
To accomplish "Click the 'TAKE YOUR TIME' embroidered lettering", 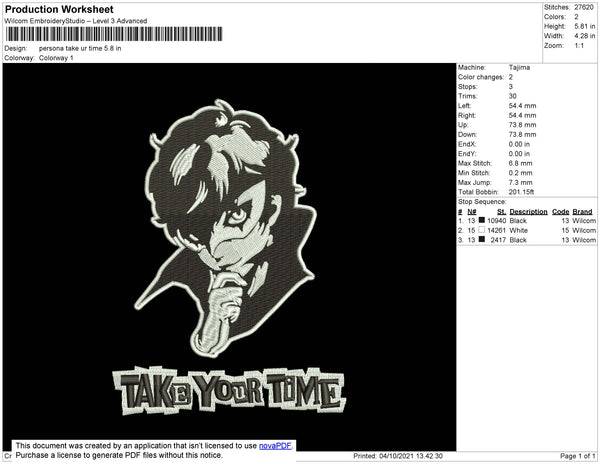I will tap(230, 390).
